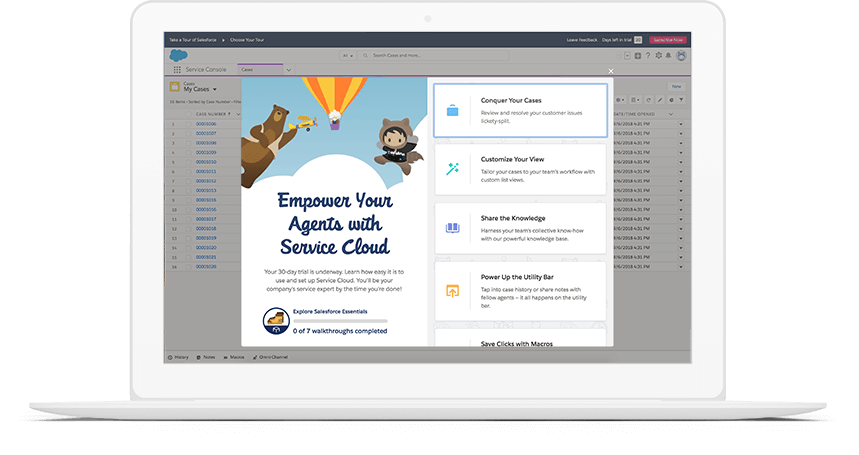This screenshot has height=455, width=859.
Task: Open History in the utility bar
Action: coord(179,356)
